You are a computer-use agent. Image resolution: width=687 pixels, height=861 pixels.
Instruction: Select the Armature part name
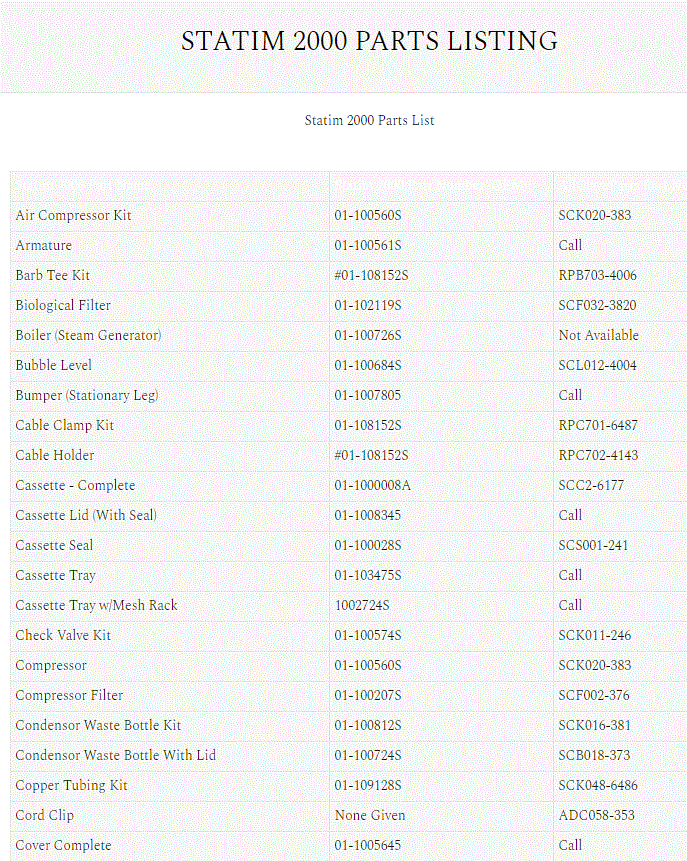click(x=43, y=245)
